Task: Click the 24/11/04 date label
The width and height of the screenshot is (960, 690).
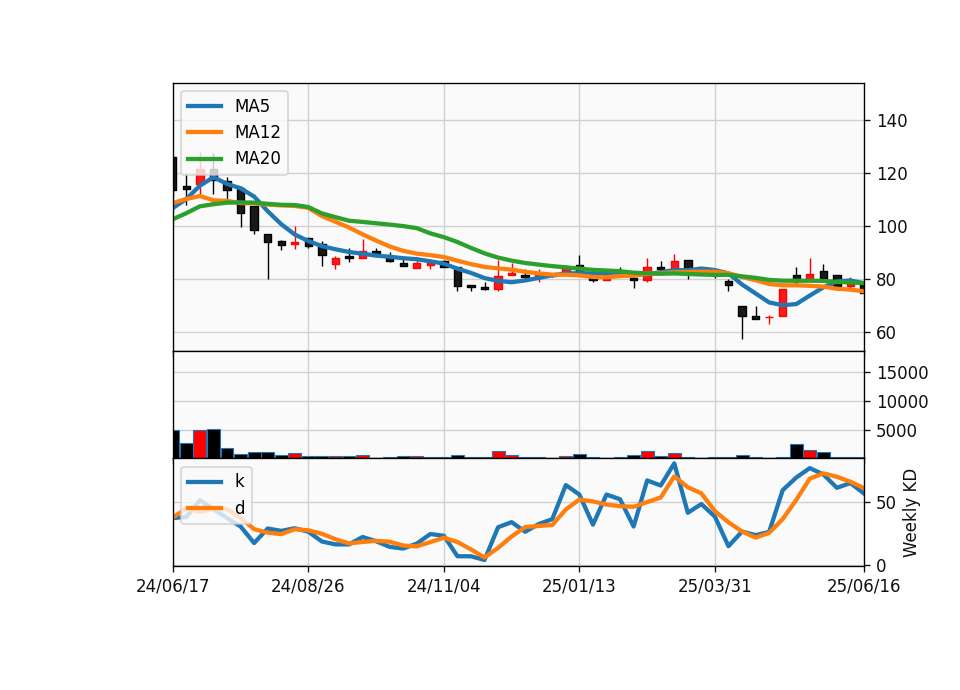Action: [443, 586]
